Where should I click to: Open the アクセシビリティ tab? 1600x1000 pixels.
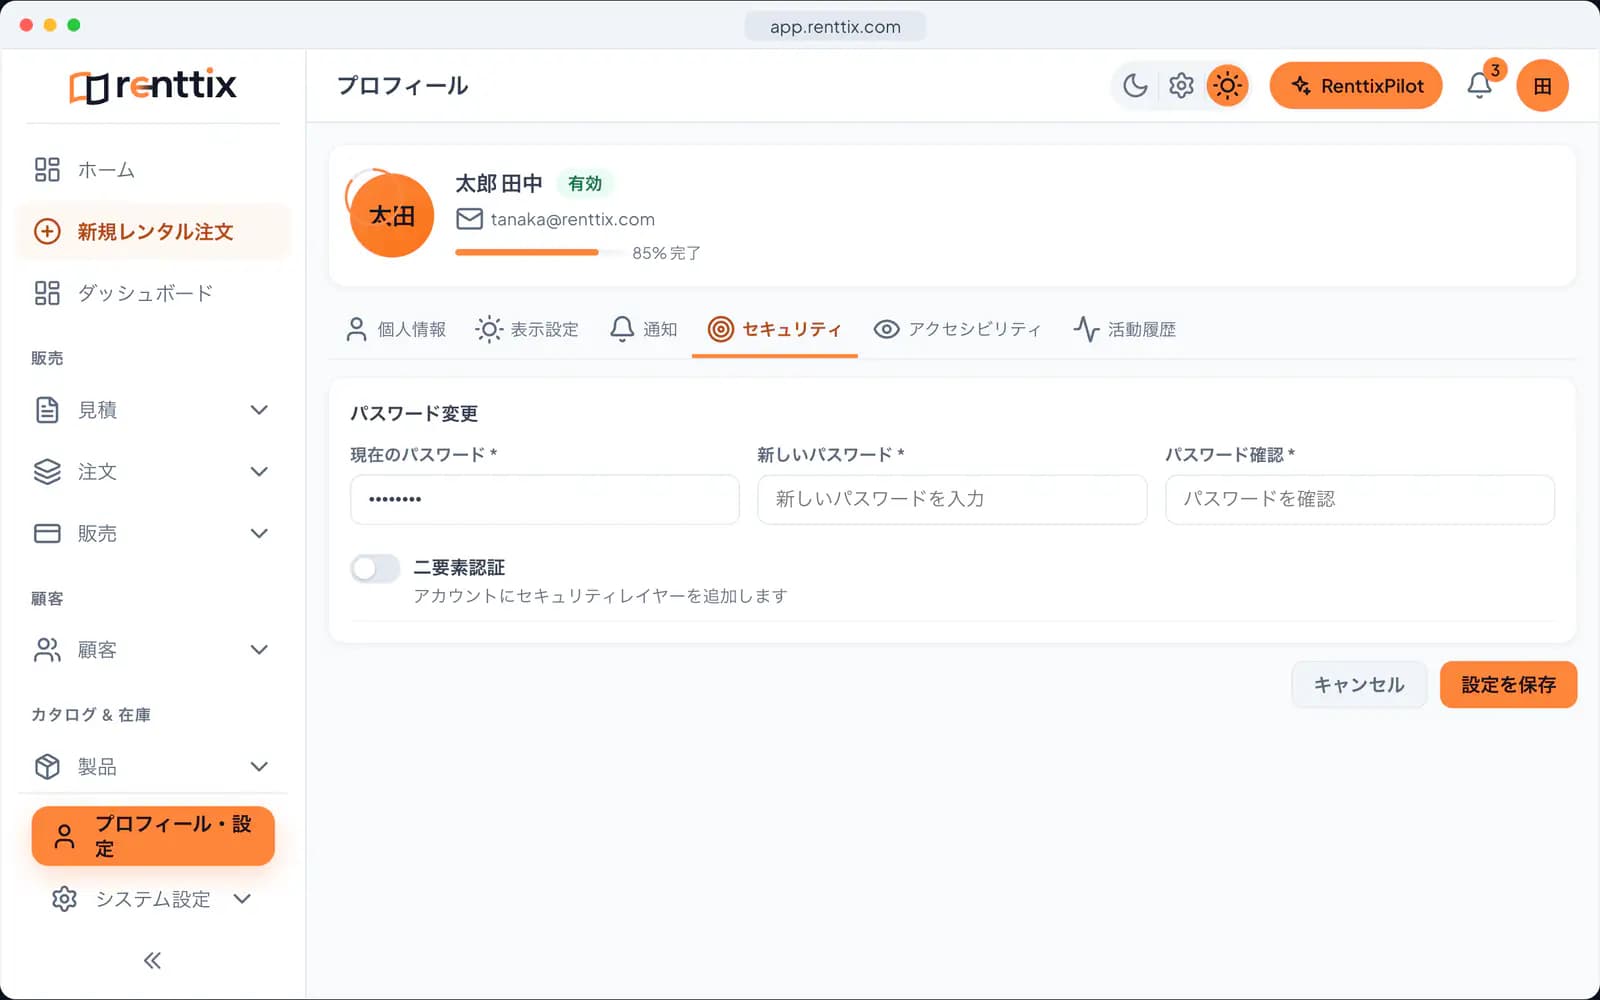[x=958, y=329]
